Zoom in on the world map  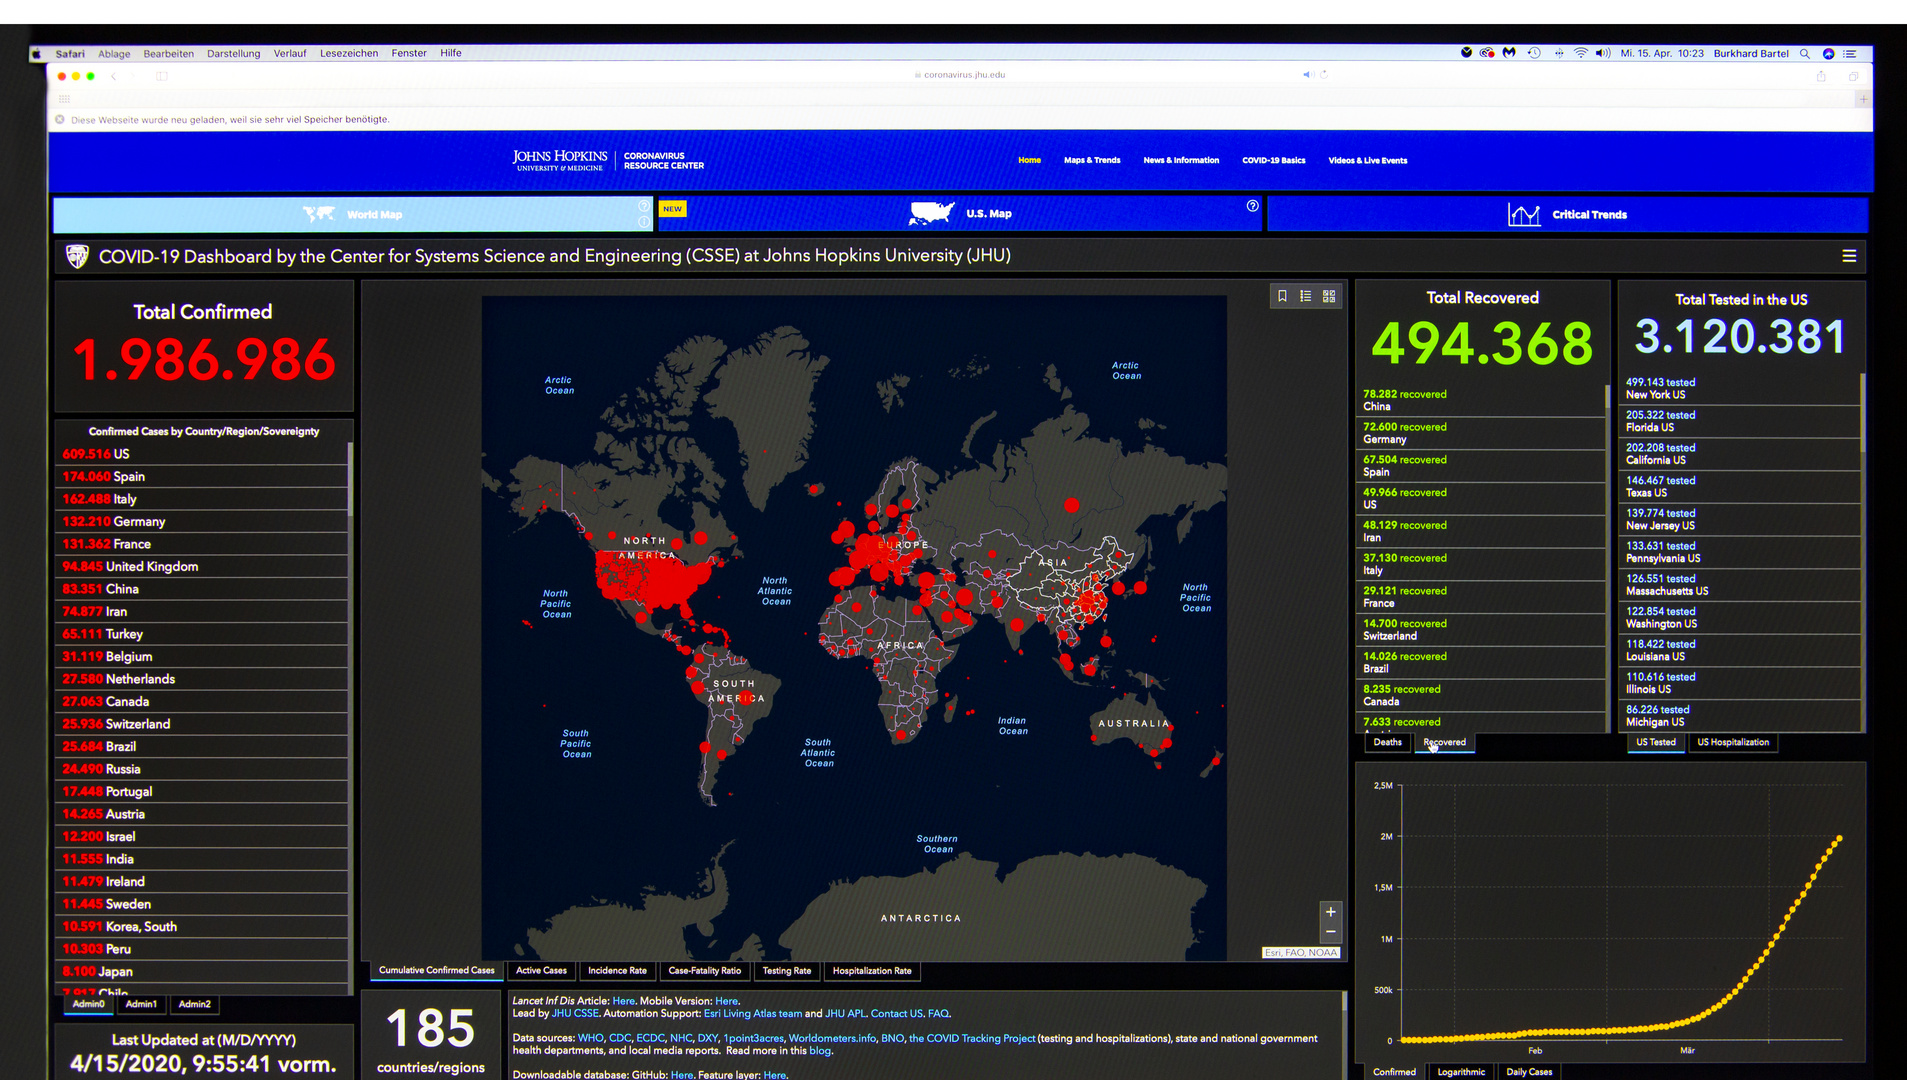(1330, 911)
